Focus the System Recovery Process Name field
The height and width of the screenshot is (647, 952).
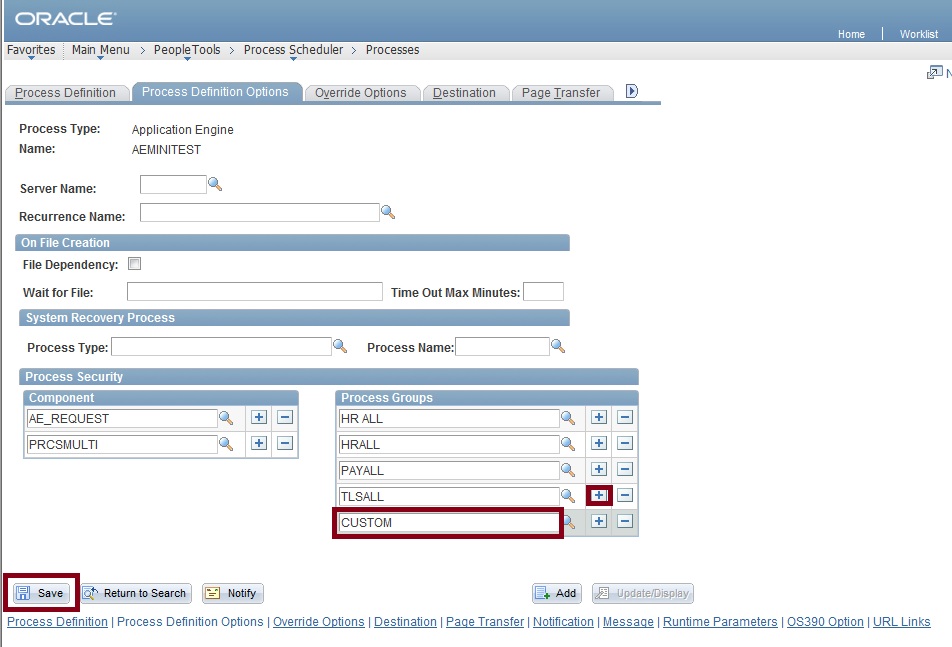[x=503, y=347]
